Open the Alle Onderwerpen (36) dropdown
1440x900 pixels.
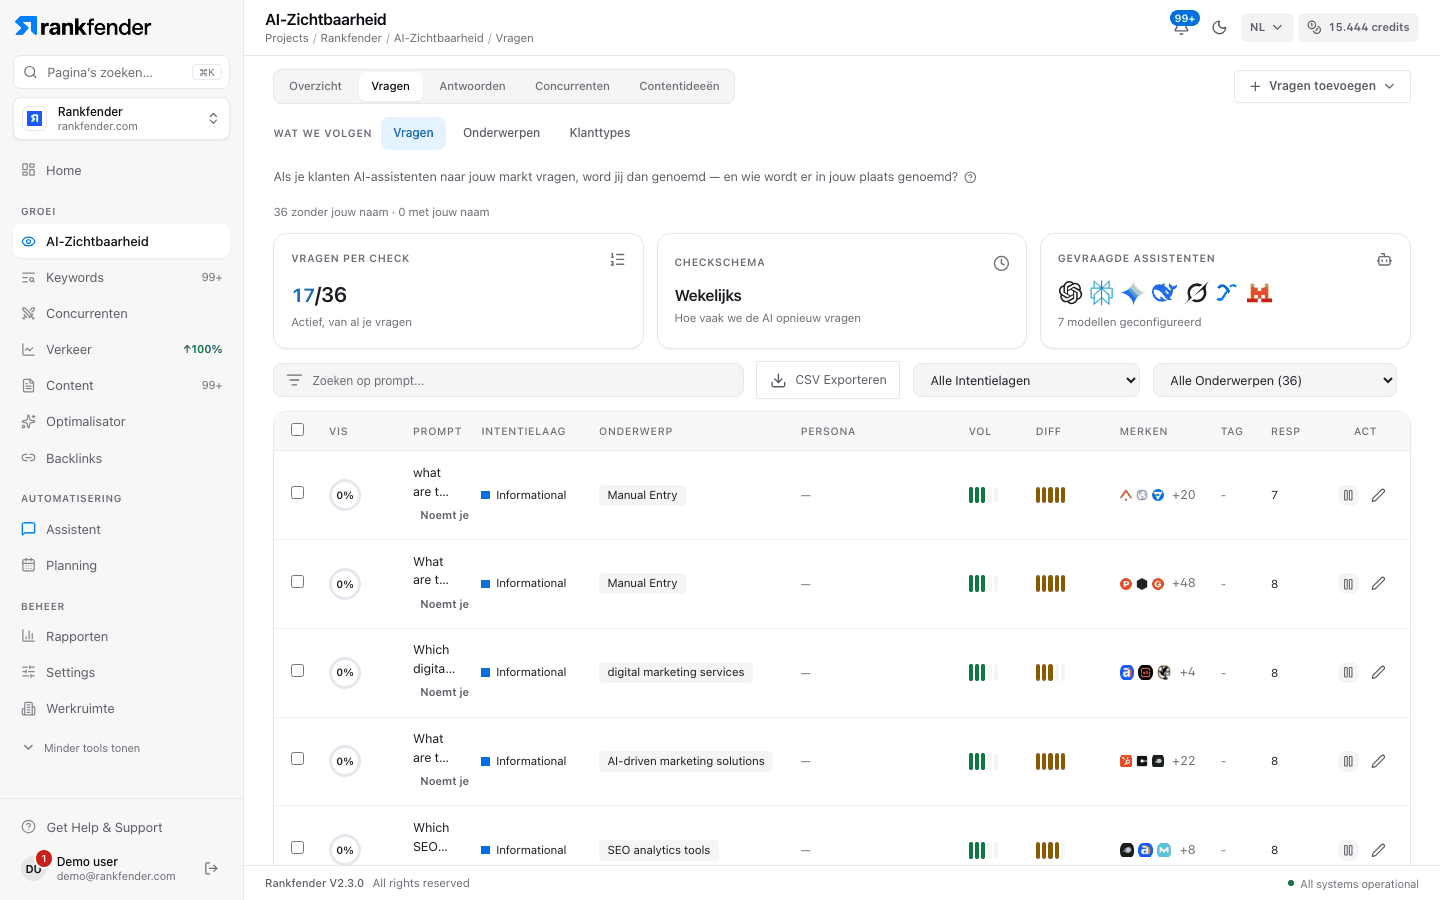[1275, 380]
